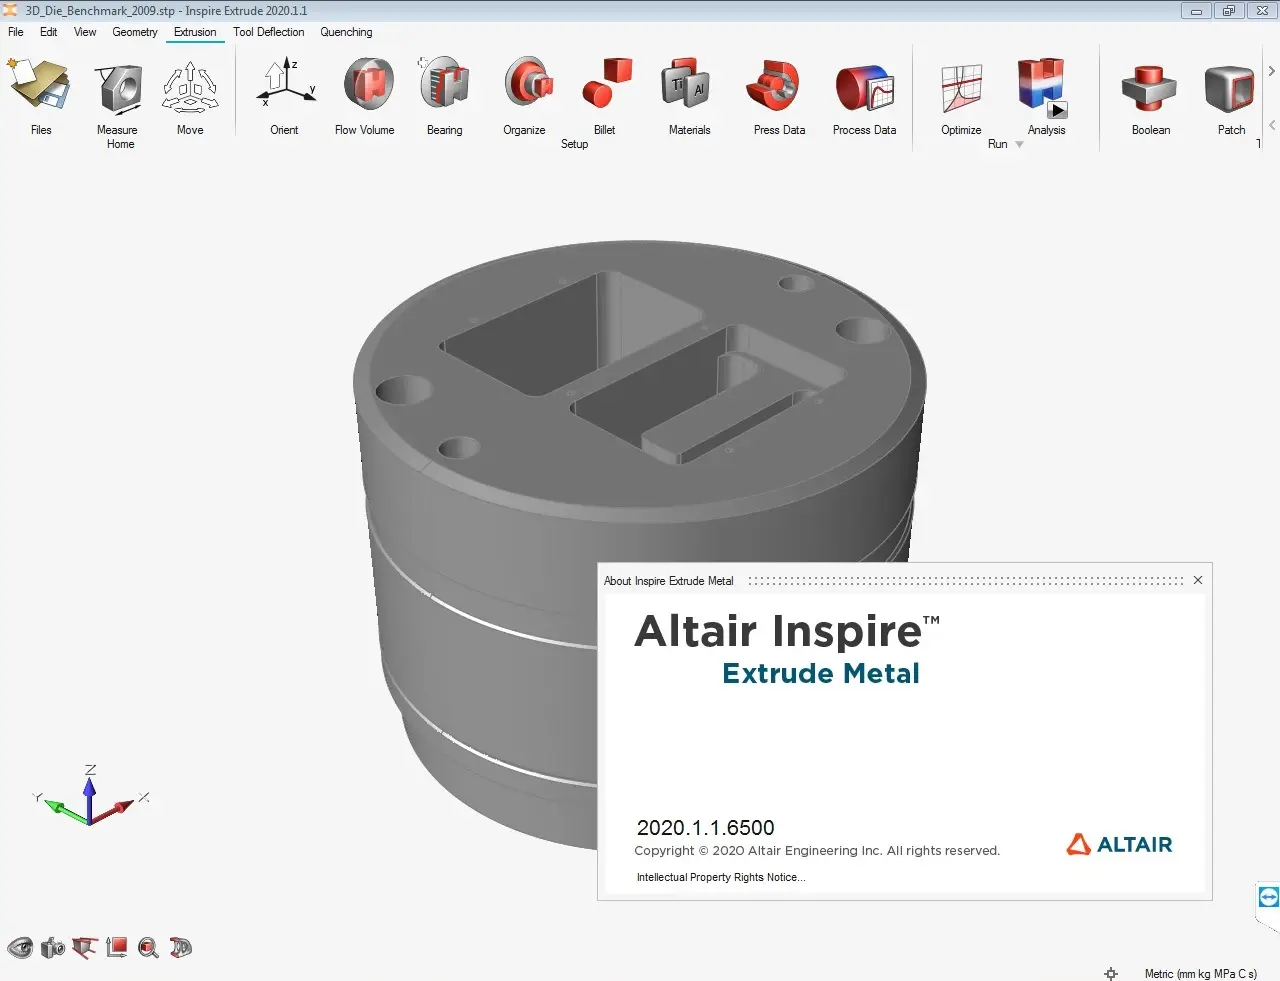Click the About dialog title bar grip

pyautogui.click(x=965, y=580)
